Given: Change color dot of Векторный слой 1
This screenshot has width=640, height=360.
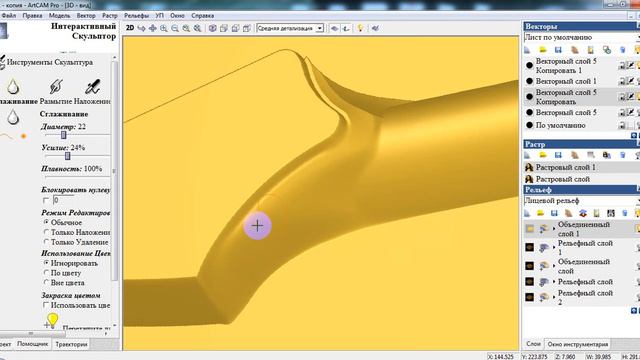Looking at the screenshot, I should [529, 81].
